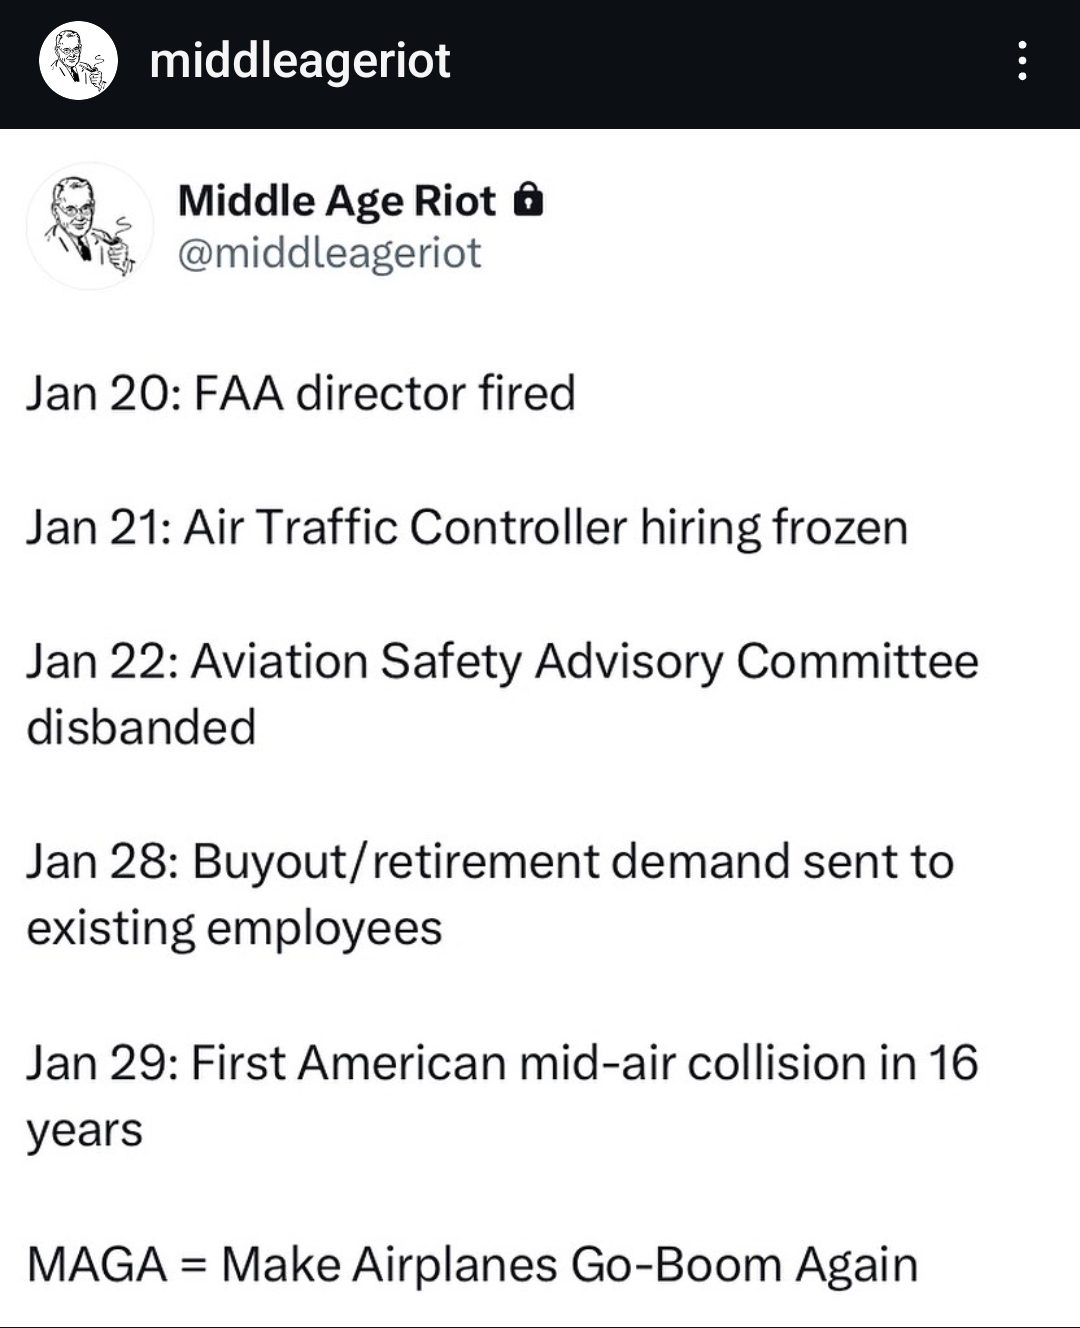Tap the phrase "Make Airplanes Go-Boom Again"

pos(569,1264)
